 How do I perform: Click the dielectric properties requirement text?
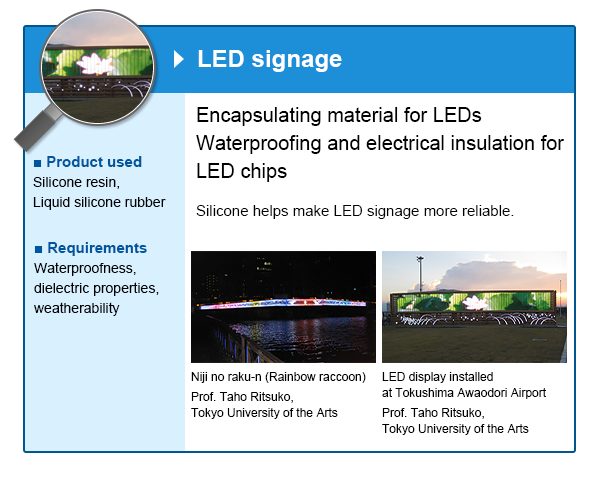[96, 289]
